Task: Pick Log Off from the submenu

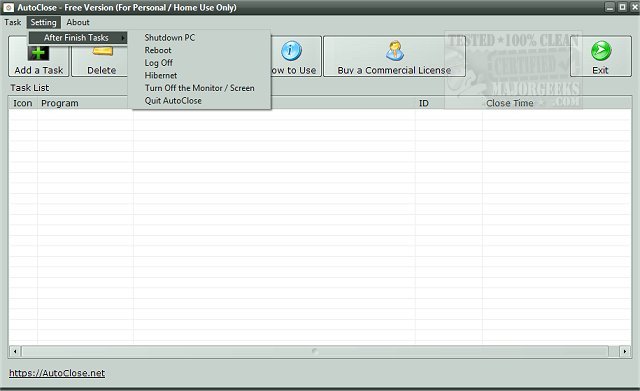Action: (x=158, y=63)
